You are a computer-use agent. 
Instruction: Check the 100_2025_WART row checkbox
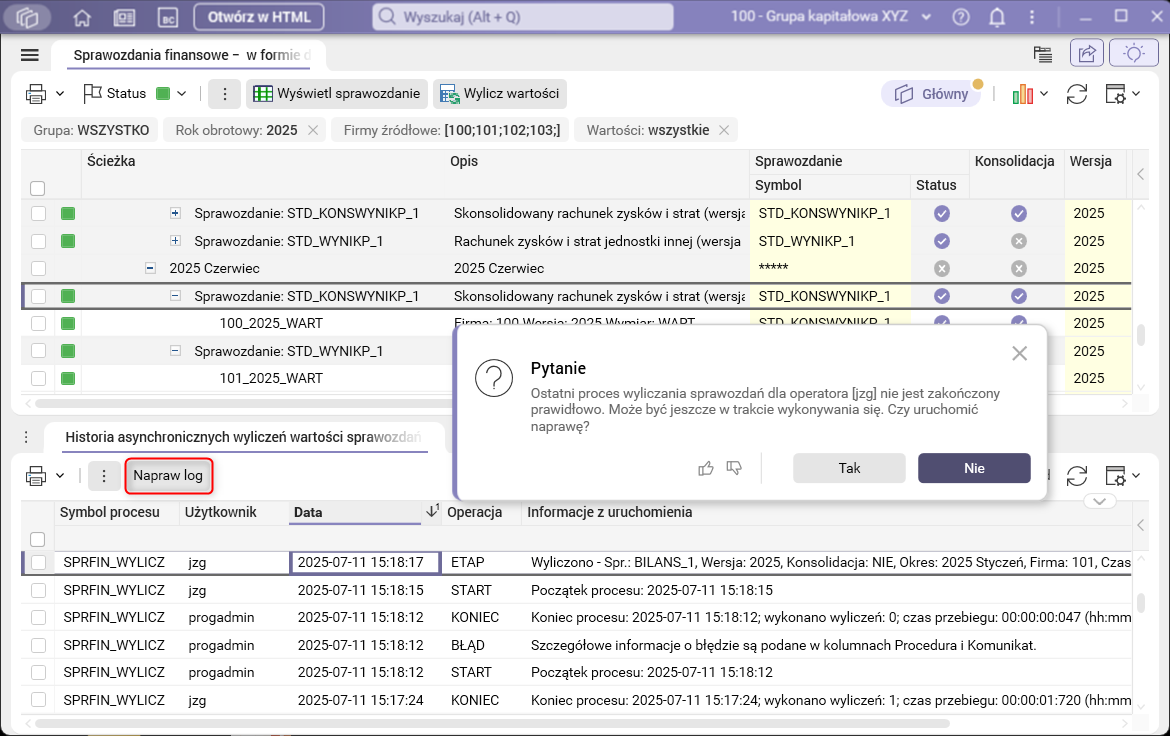point(38,323)
